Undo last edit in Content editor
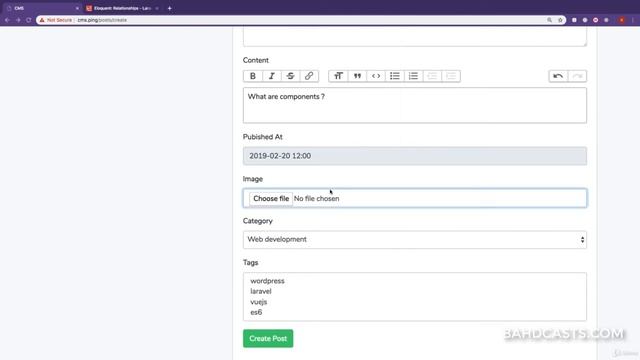Image resolution: width=640 pixels, height=360 pixels. click(x=558, y=76)
